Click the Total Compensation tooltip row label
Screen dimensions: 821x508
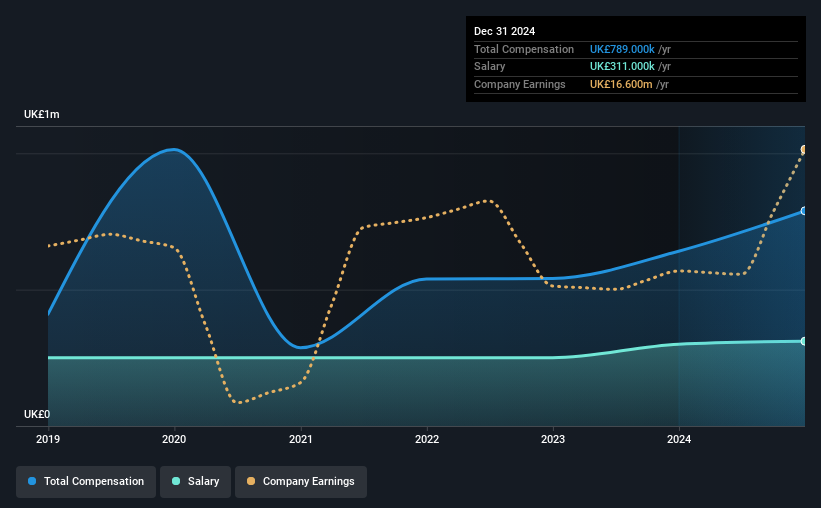click(x=524, y=49)
